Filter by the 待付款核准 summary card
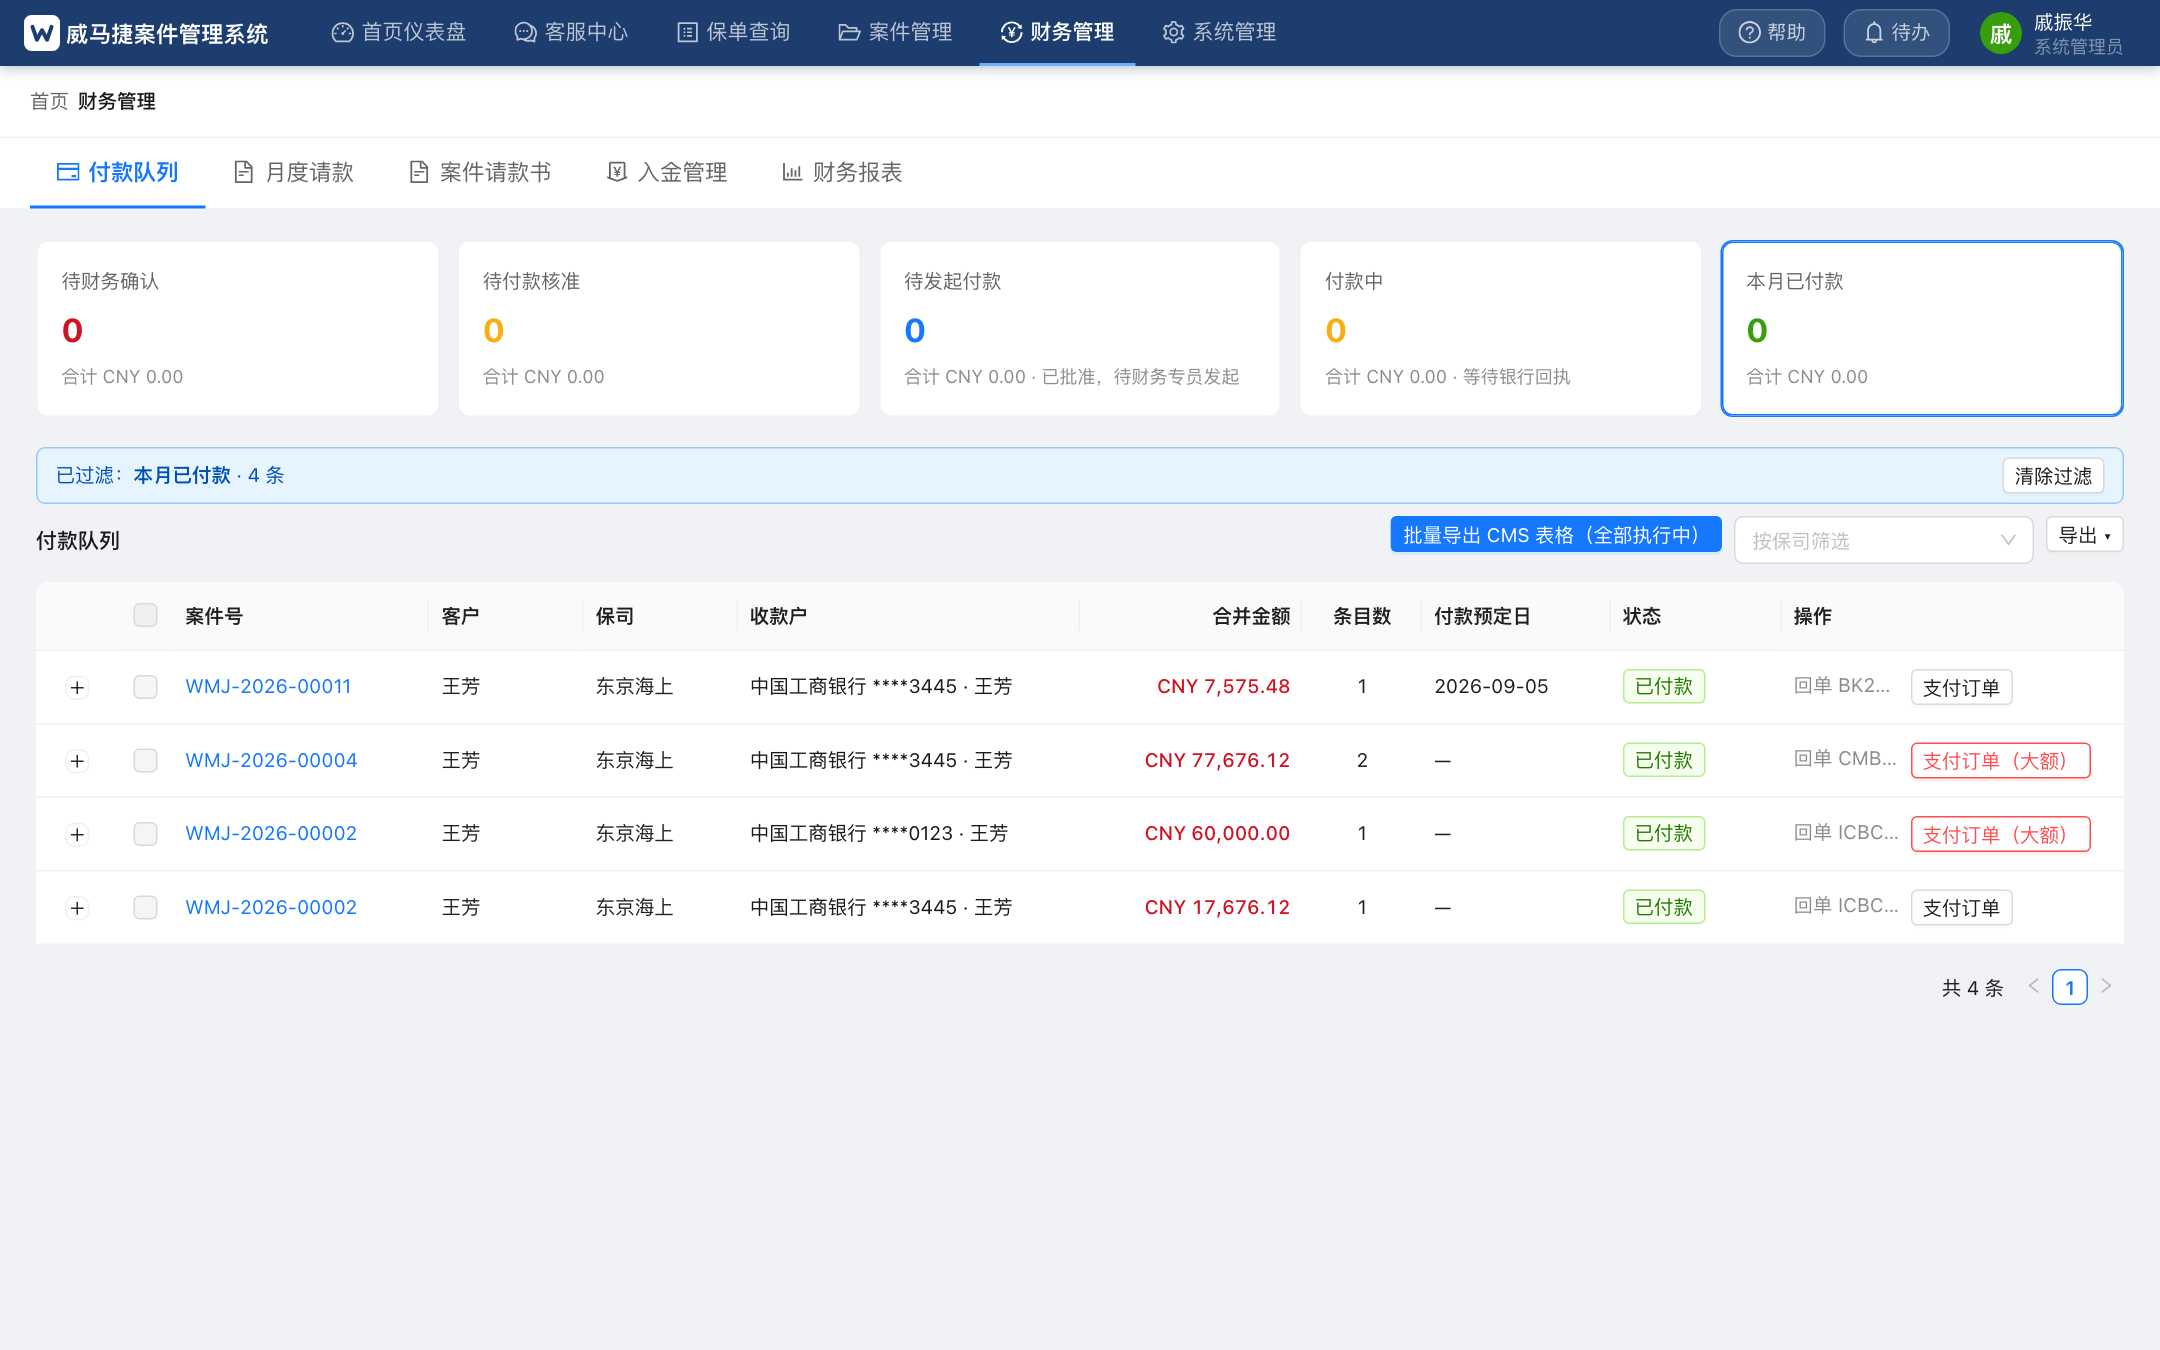The image size is (2160, 1350). click(659, 328)
